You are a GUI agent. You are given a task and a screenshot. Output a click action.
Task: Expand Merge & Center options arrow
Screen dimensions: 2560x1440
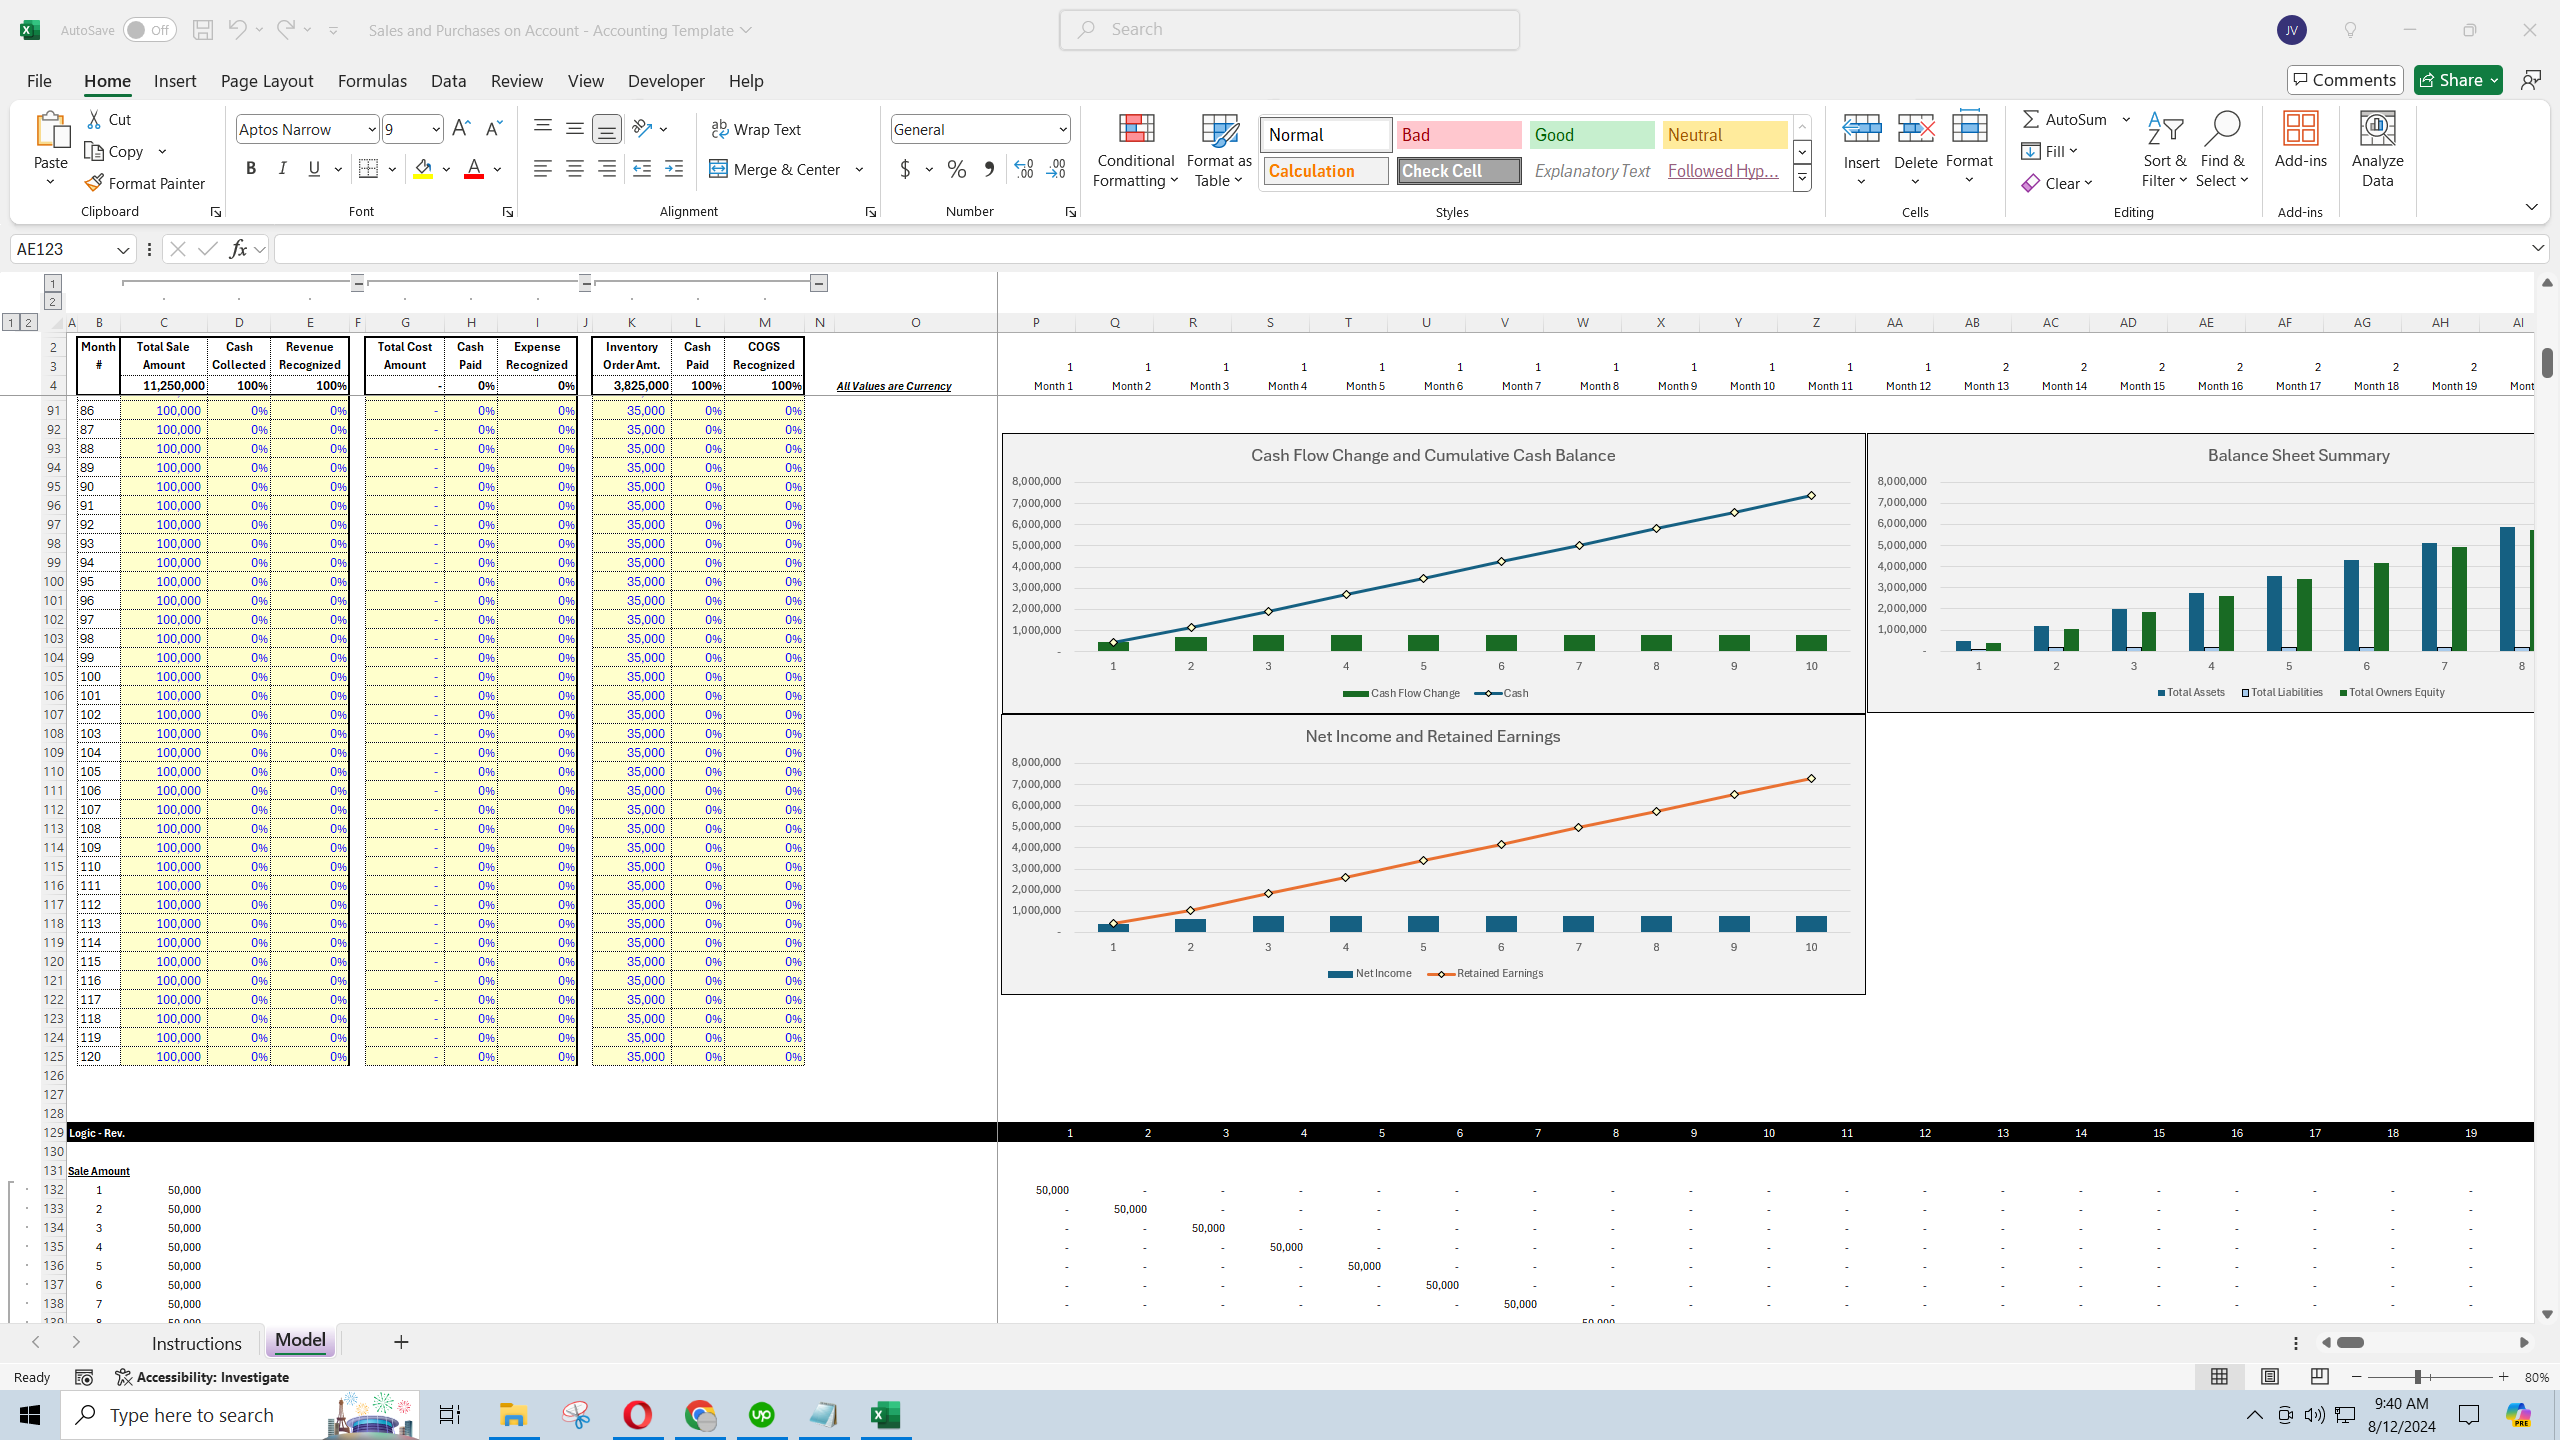coord(859,169)
